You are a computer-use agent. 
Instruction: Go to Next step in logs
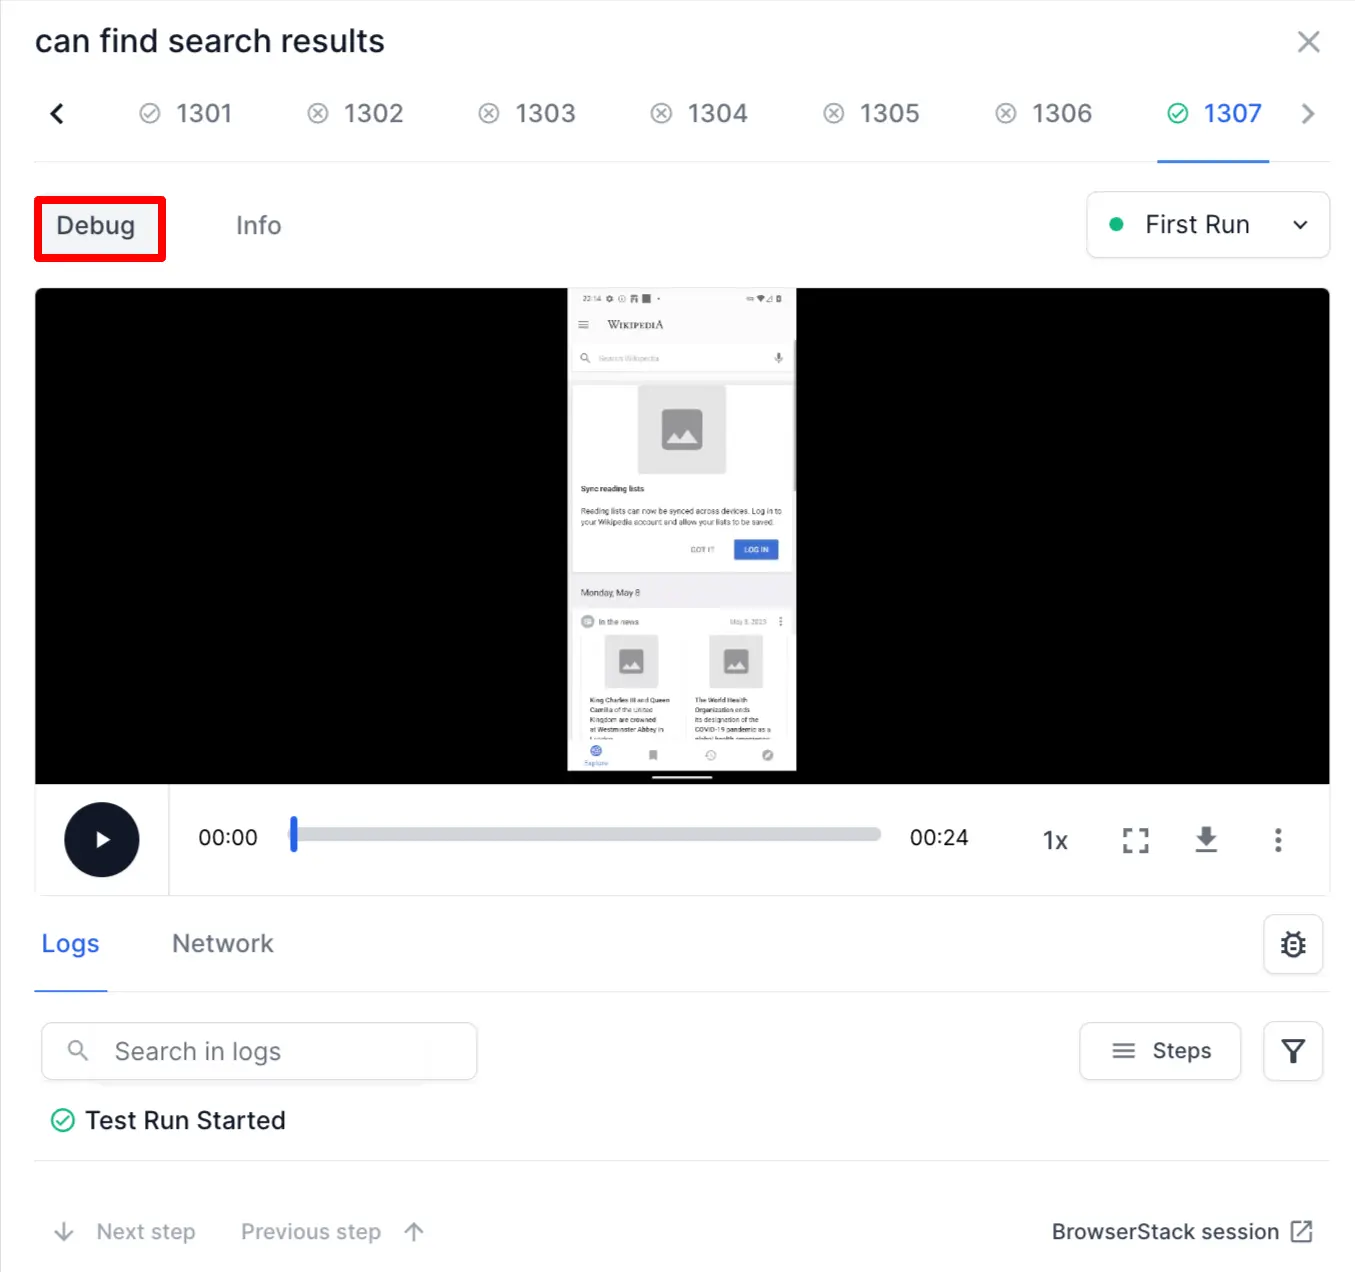[125, 1232]
